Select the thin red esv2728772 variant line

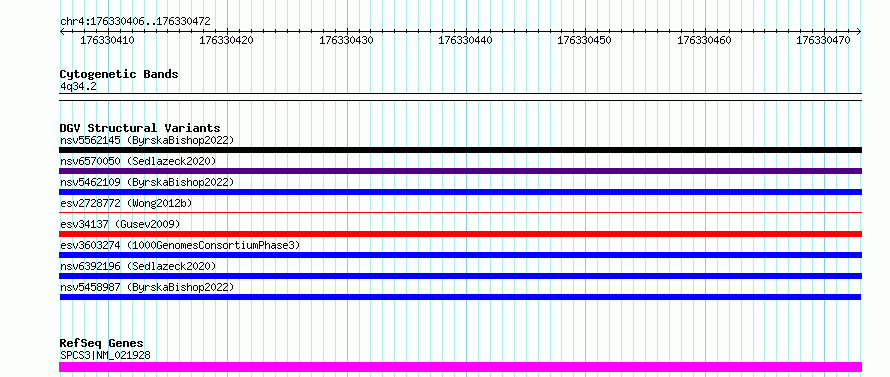coord(460,212)
